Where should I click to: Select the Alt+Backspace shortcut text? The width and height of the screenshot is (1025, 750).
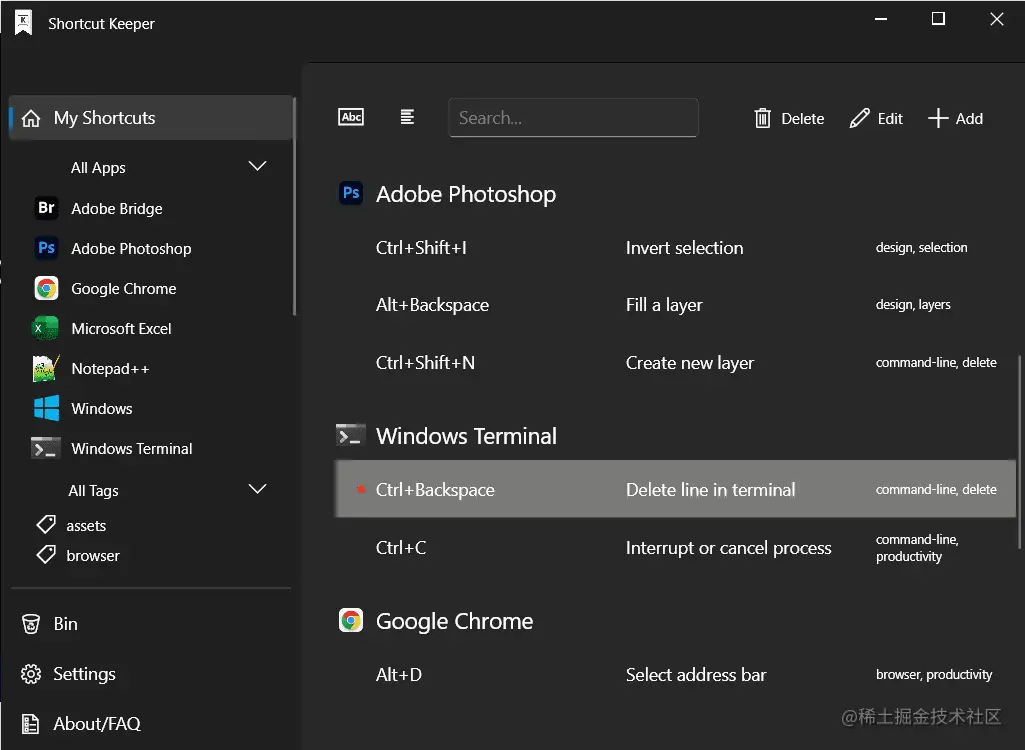pyautogui.click(x=432, y=305)
